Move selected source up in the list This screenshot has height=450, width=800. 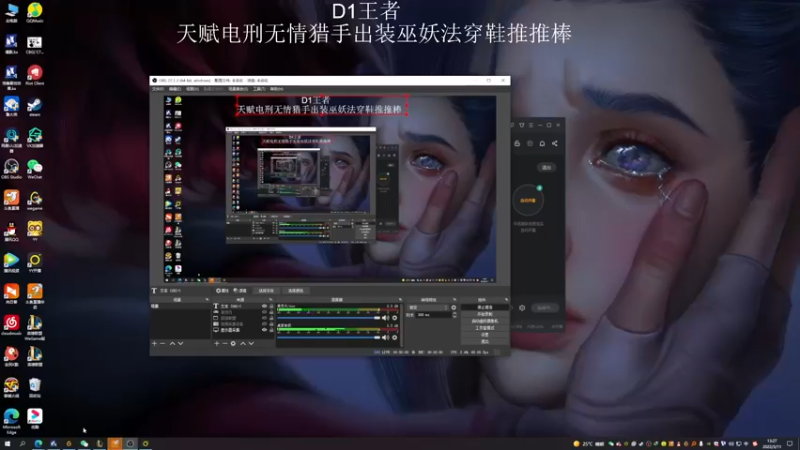tap(242, 343)
